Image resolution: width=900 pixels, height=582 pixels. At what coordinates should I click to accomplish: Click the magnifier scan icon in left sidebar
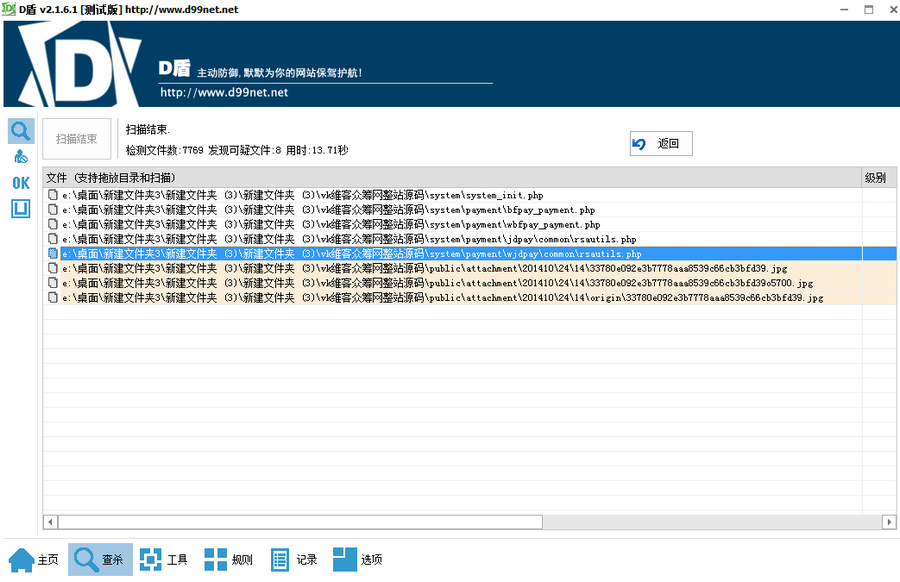(21, 131)
